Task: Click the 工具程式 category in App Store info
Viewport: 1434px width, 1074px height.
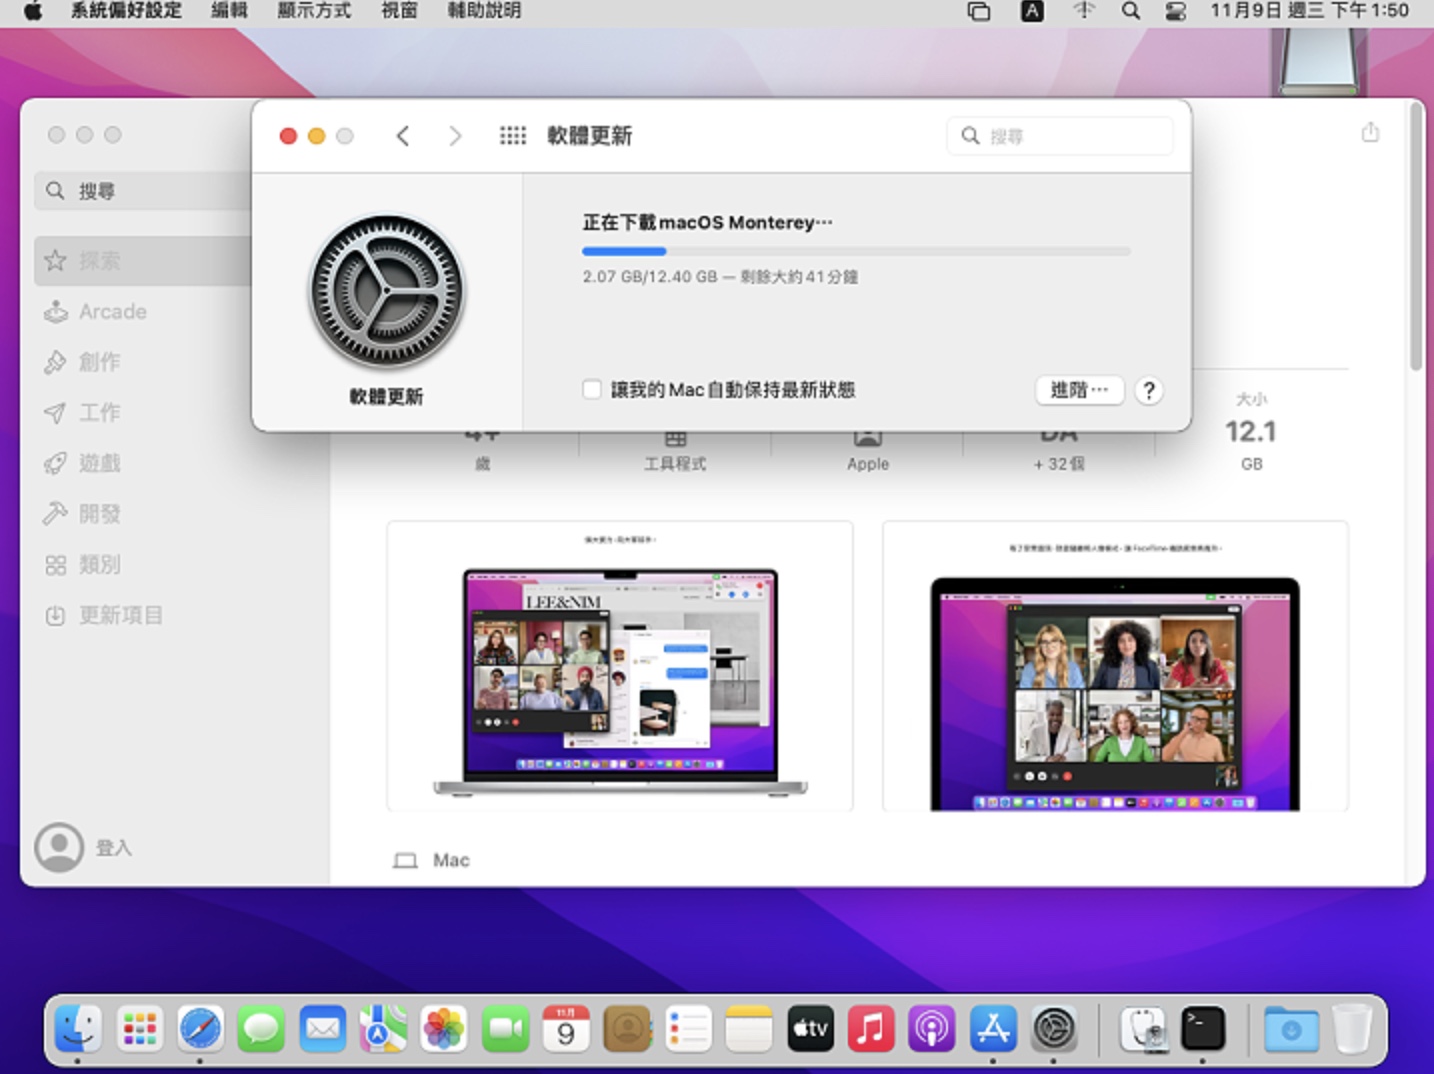Action: pos(675,464)
